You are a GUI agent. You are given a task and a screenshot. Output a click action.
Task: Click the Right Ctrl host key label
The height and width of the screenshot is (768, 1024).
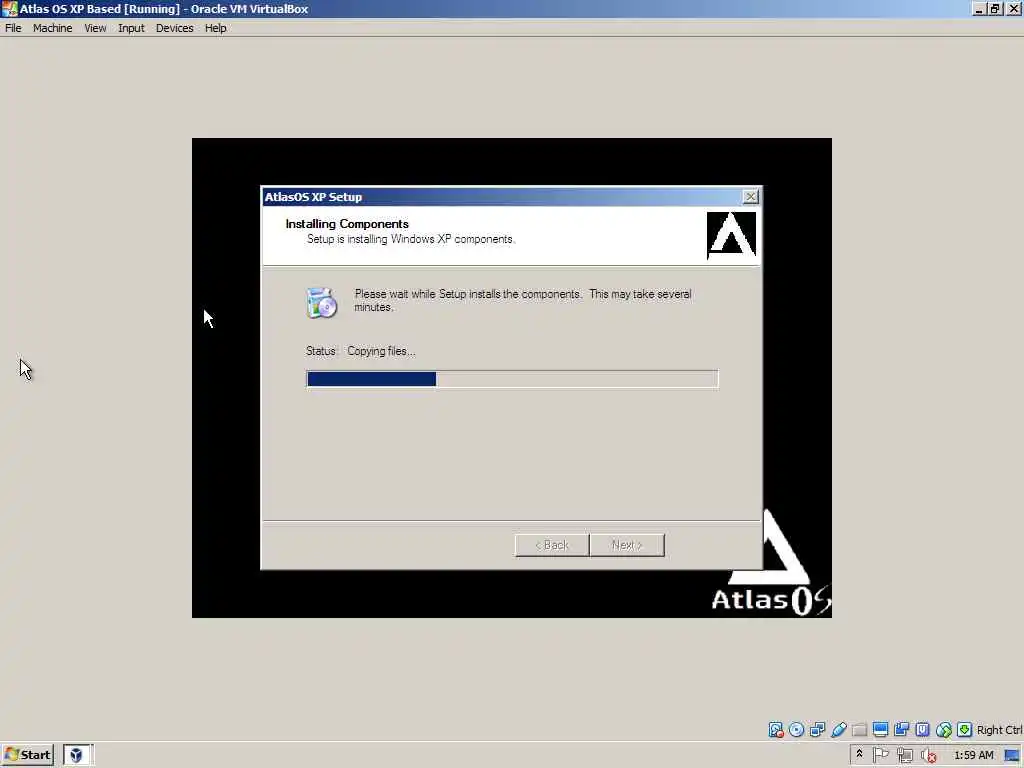(1000, 729)
